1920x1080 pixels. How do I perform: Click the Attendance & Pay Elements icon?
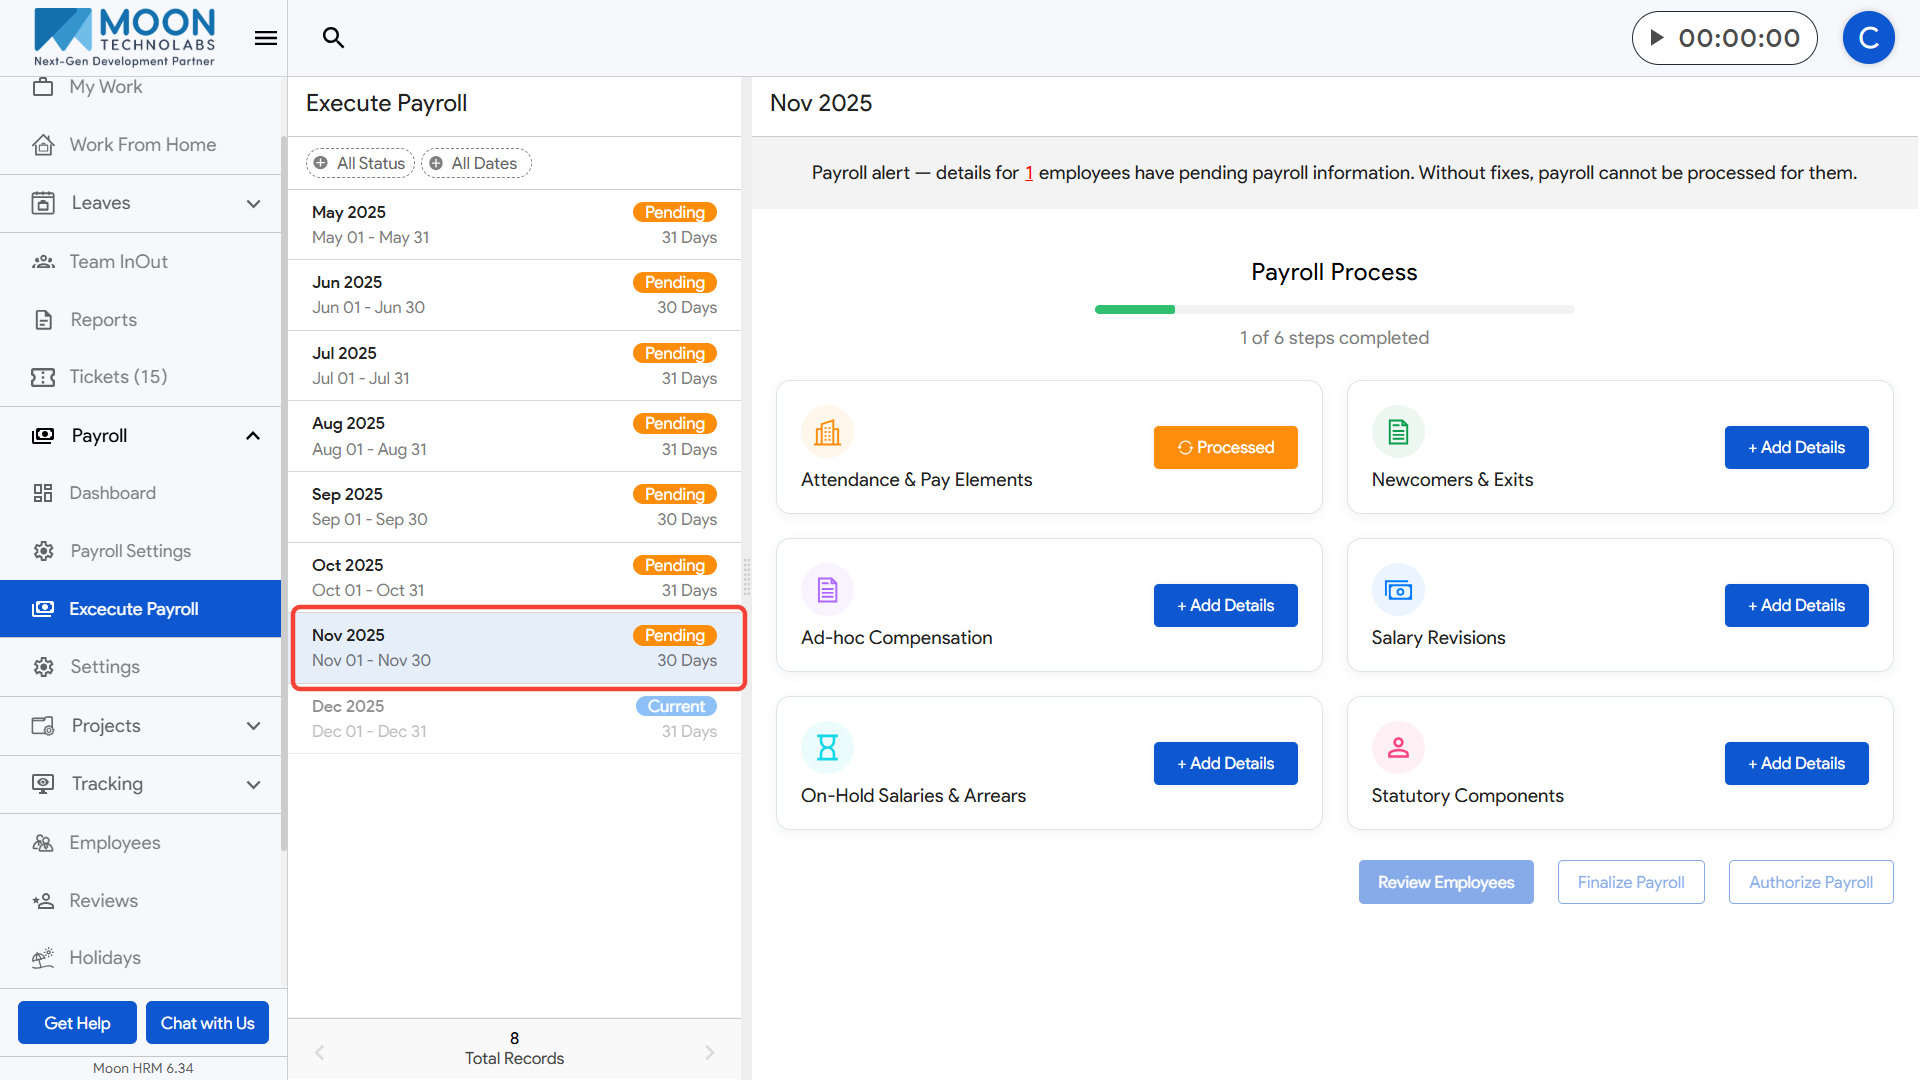click(827, 432)
